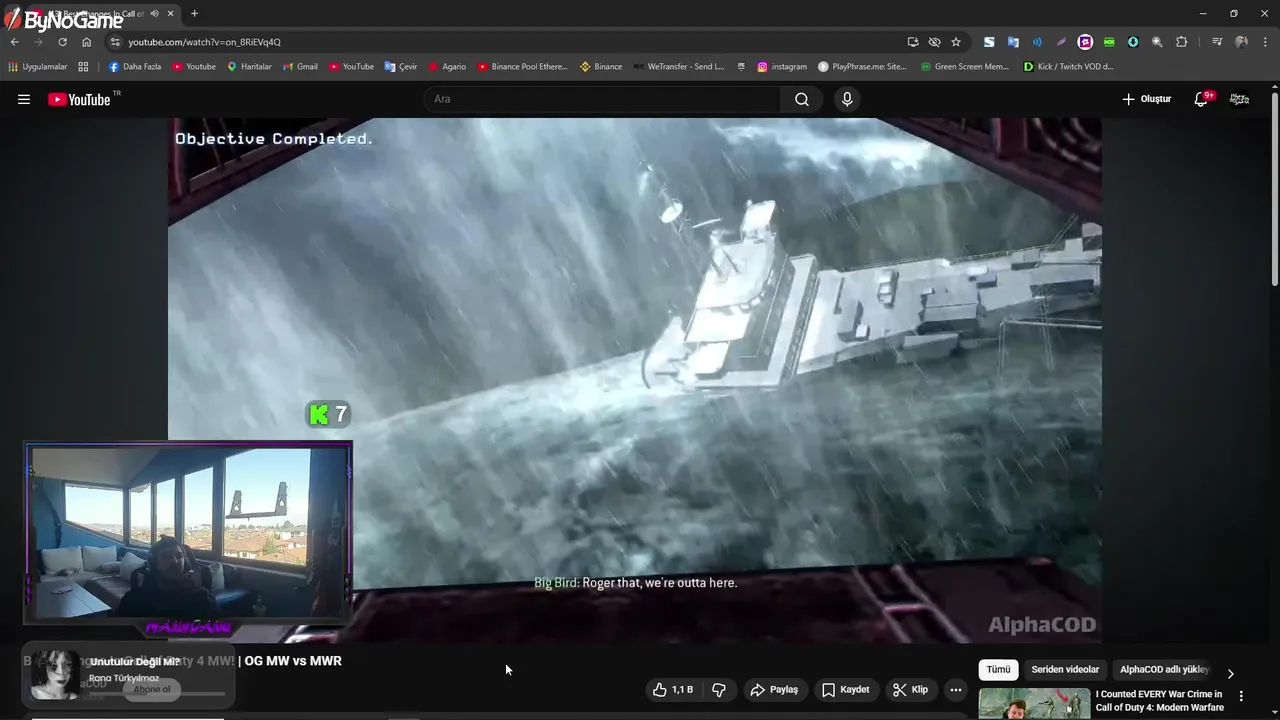Start voice search with the microphone icon
The width and height of the screenshot is (1280, 720).
(847, 99)
